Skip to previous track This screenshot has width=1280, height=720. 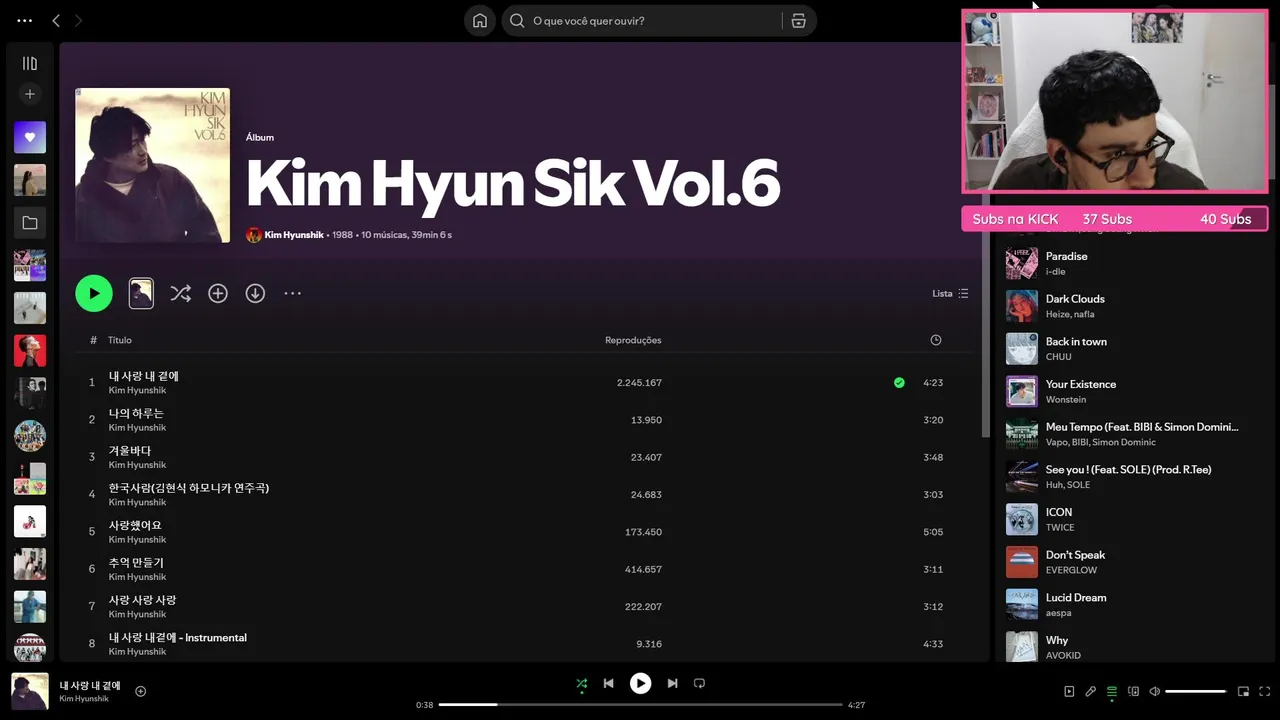(608, 683)
